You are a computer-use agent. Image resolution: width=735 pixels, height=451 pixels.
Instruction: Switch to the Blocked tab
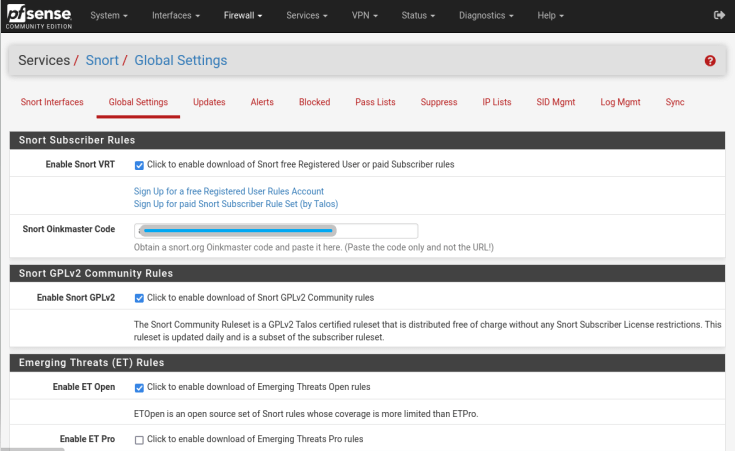(x=315, y=102)
